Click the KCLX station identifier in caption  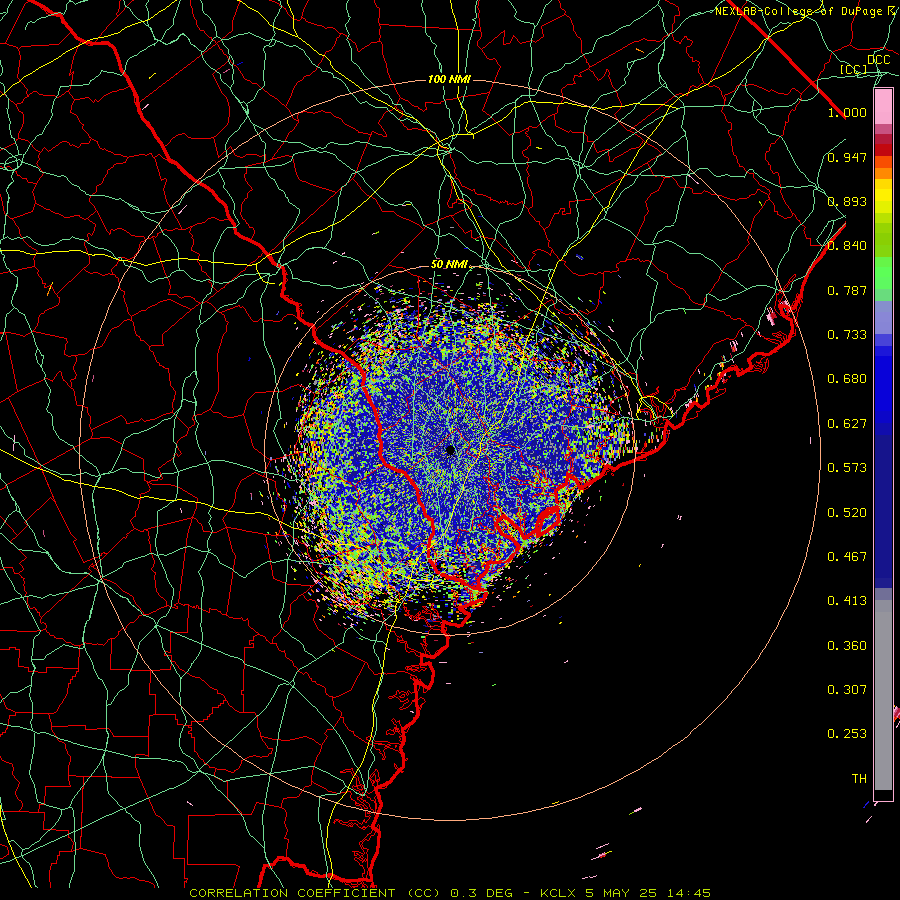pyautogui.click(x=558, y=893)
